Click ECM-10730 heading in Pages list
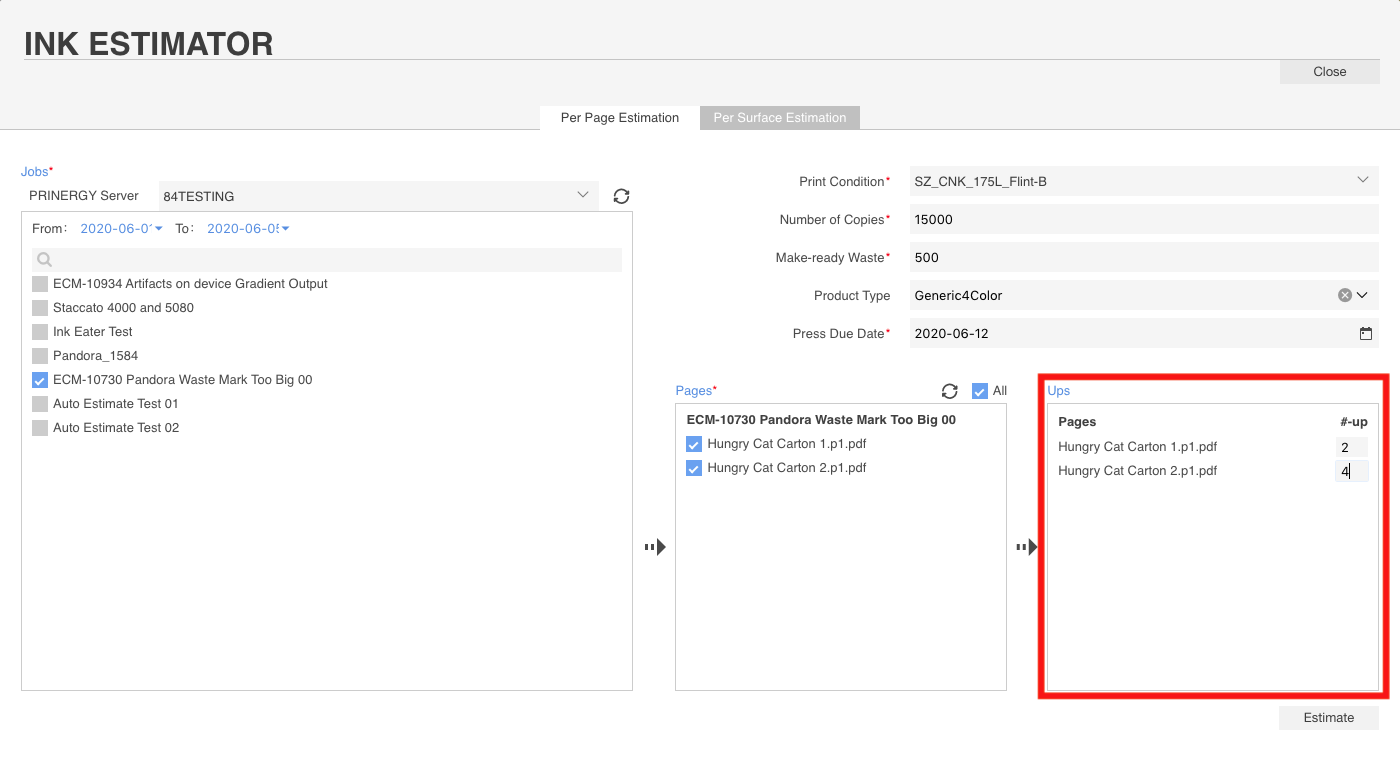The height and width of the screenshot is (760, 1400). [x=821, y=420]
